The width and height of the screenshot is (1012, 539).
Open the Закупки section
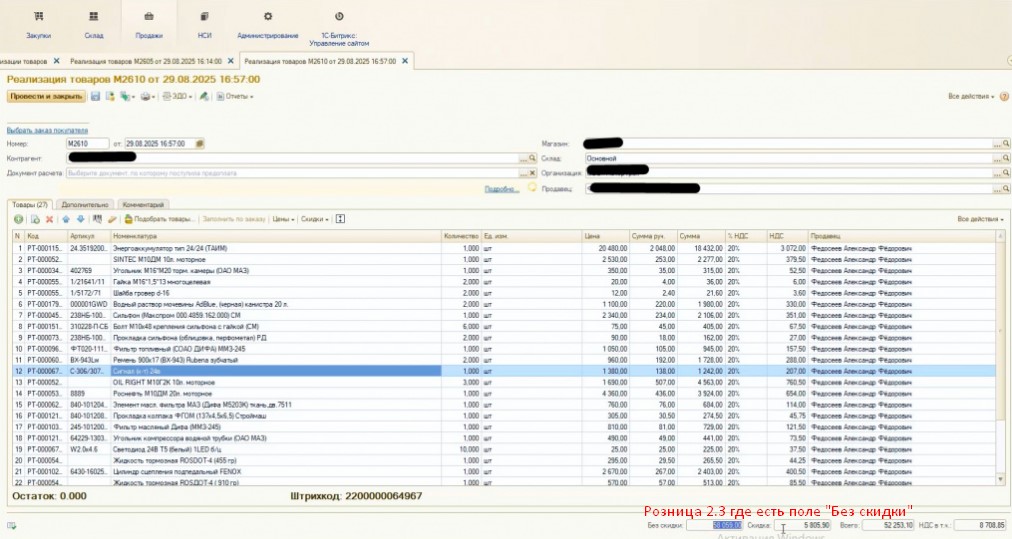(x=39, y=25)
